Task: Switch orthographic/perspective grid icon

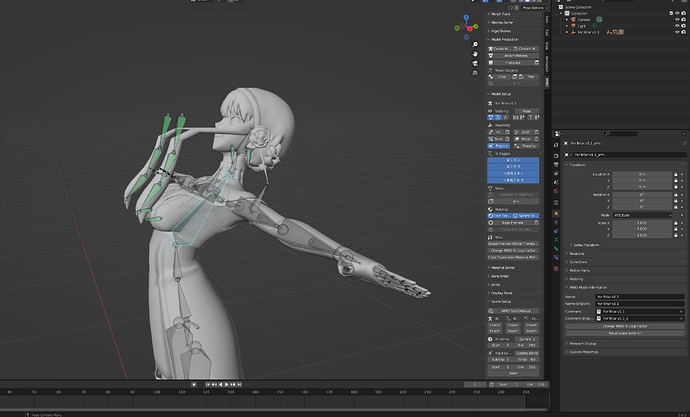Action: pos(475,73)
